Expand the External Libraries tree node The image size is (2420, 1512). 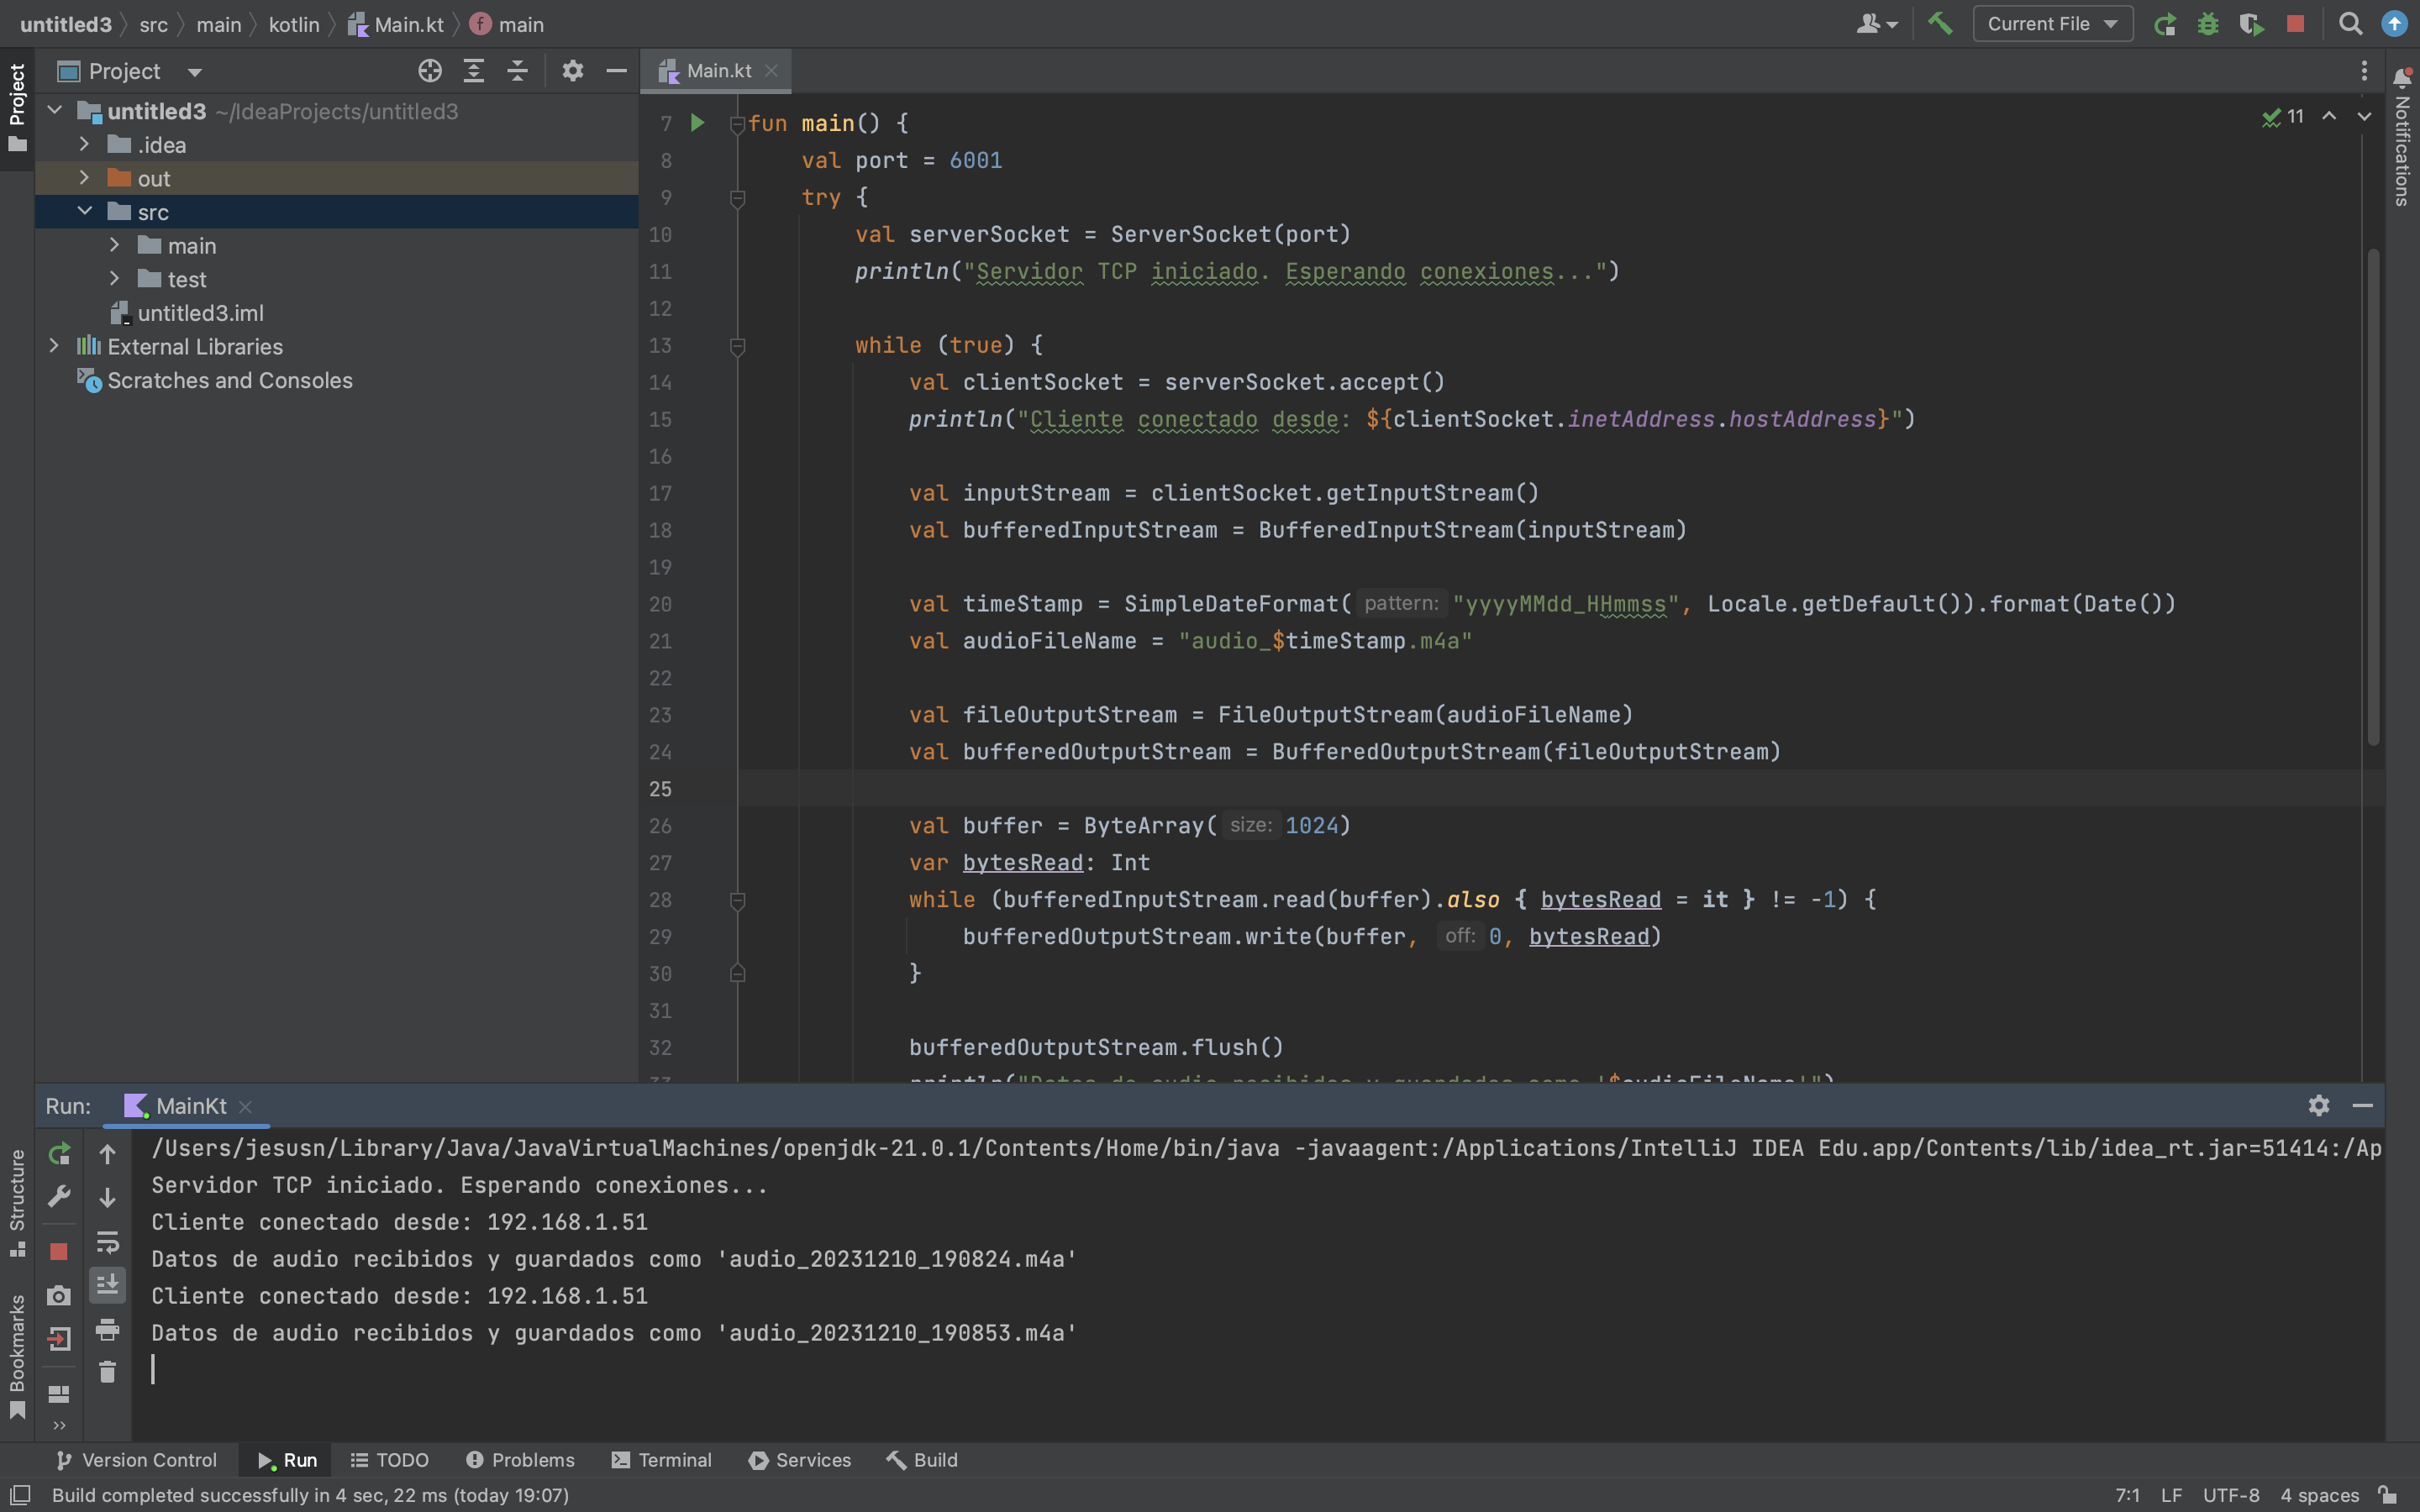[x=54, y=346]
